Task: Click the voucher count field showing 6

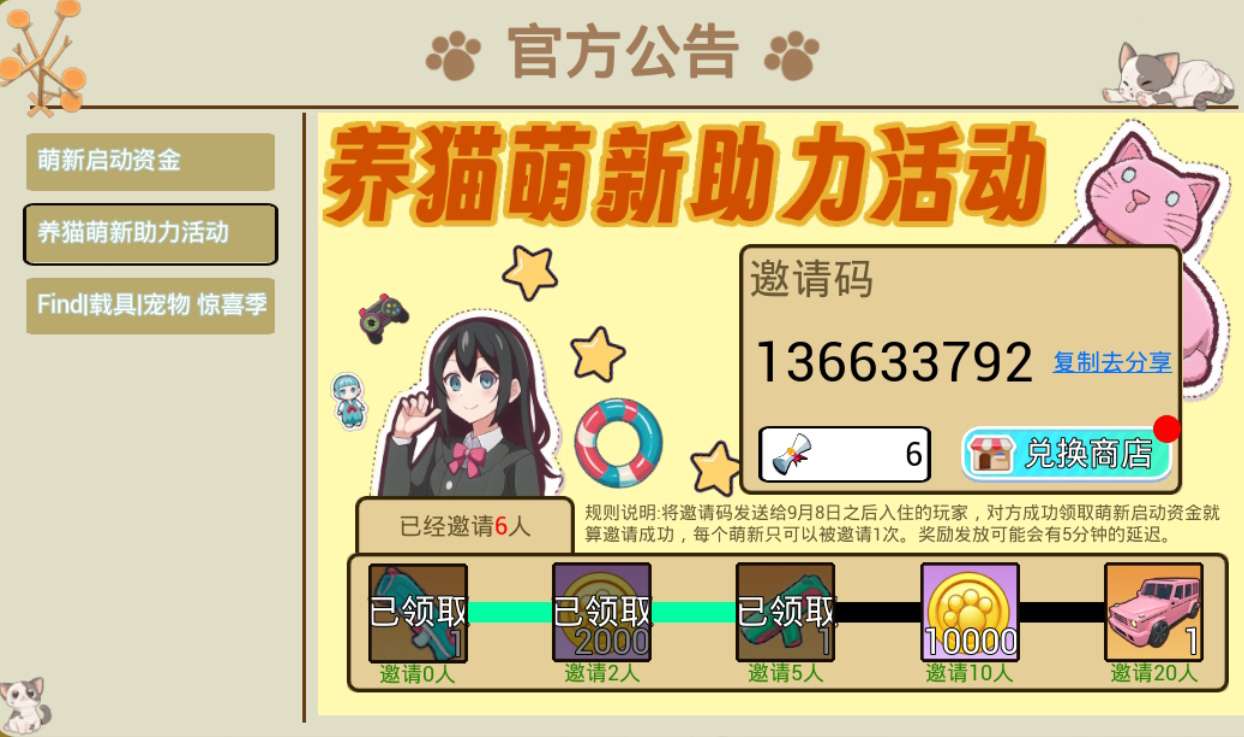Action: click(x=845, y=455)
